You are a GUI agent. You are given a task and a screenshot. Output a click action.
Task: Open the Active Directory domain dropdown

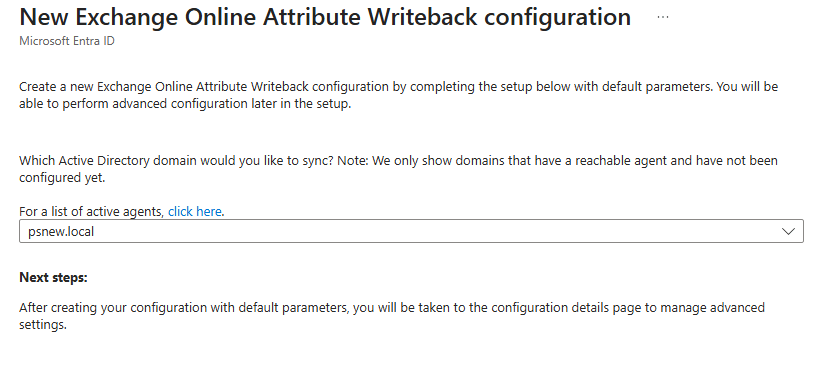pyautogui.click(x=411, y=231)
